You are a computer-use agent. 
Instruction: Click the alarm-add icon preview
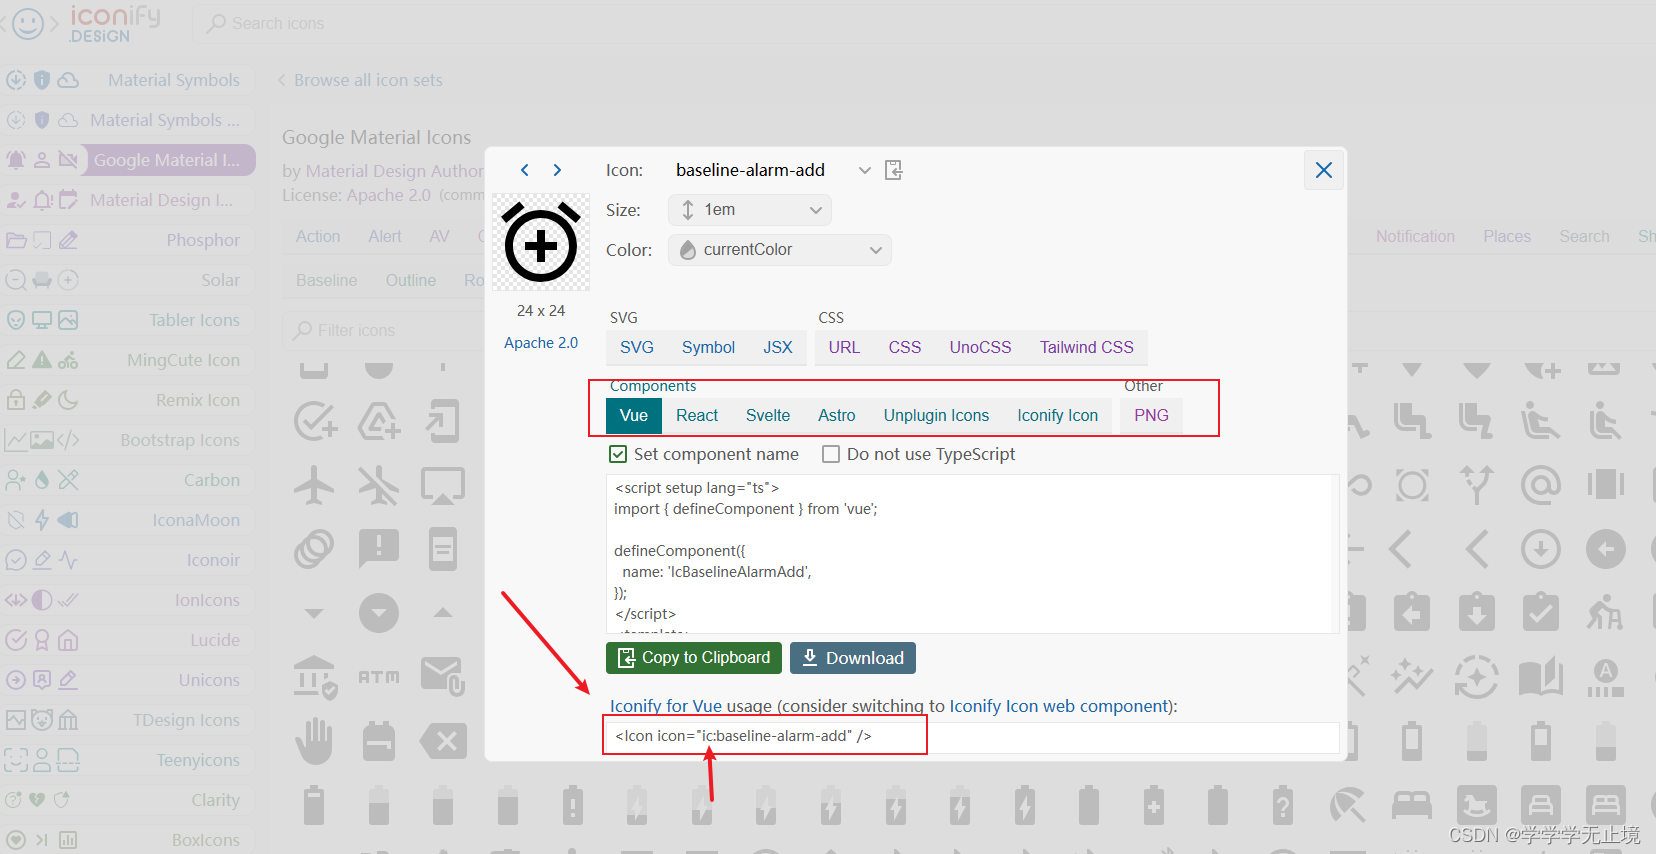tap(541, 243)
